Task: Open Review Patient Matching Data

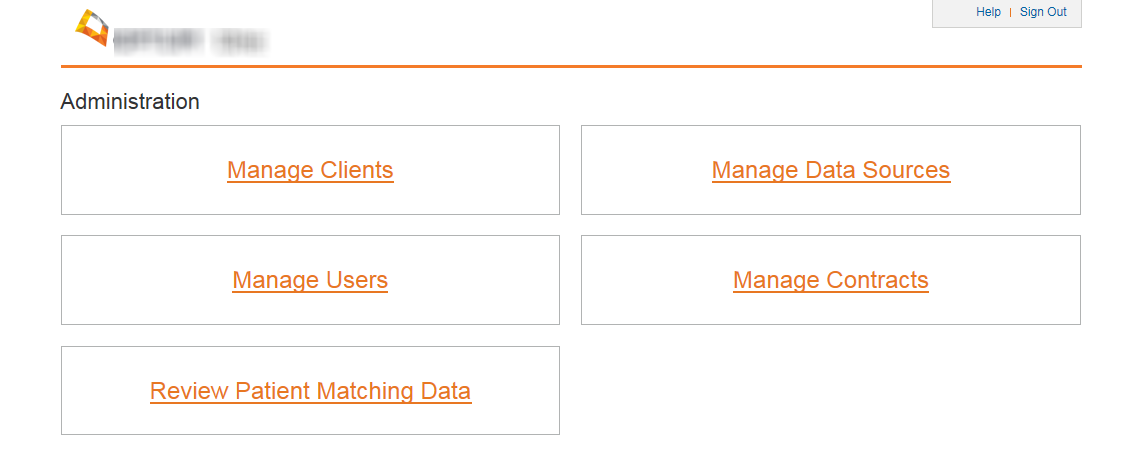Action: [x=310, y=391]
